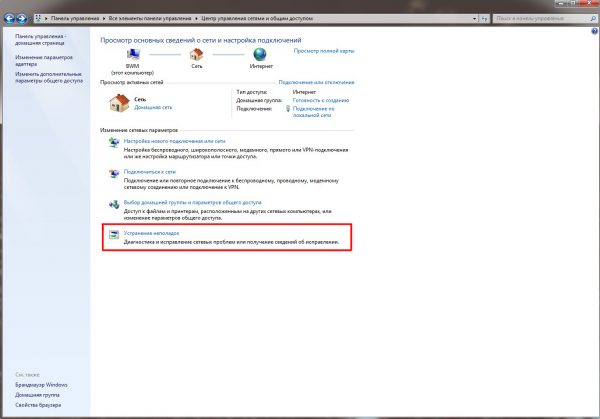Open Свойства браузера link

pyautogui.click(x=38, y=405)
